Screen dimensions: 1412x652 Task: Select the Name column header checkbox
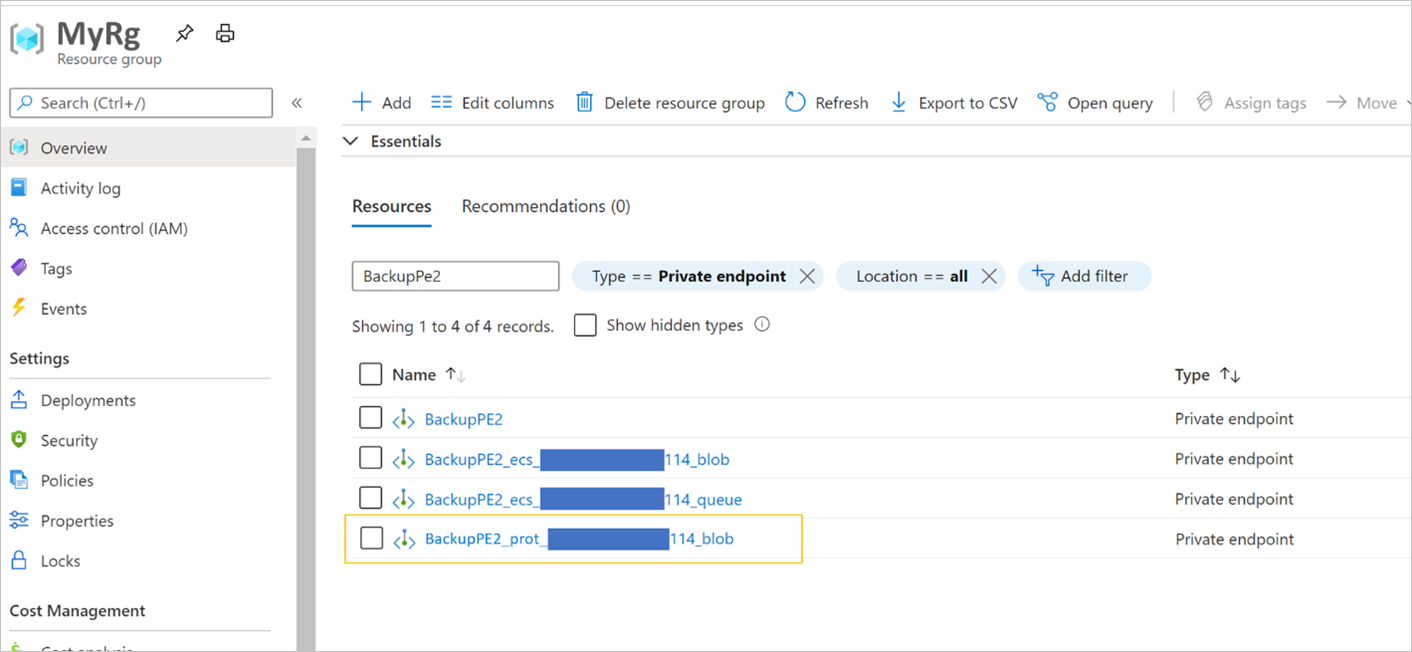pyautogui.click(x=371, y=374)
